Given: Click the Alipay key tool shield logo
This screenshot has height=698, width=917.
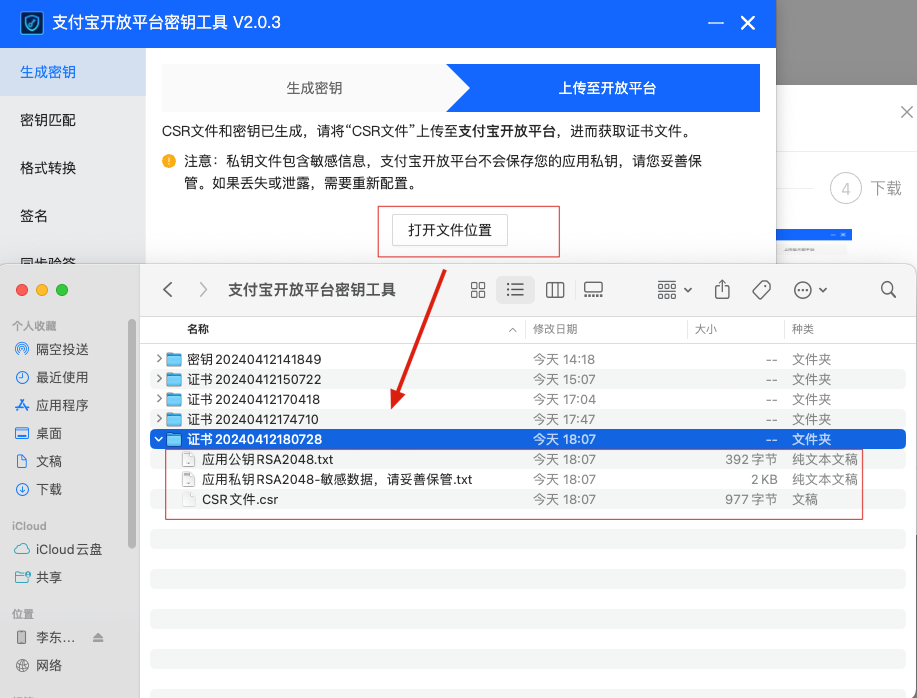Looking at the screenshot, I should pos(32,23).
